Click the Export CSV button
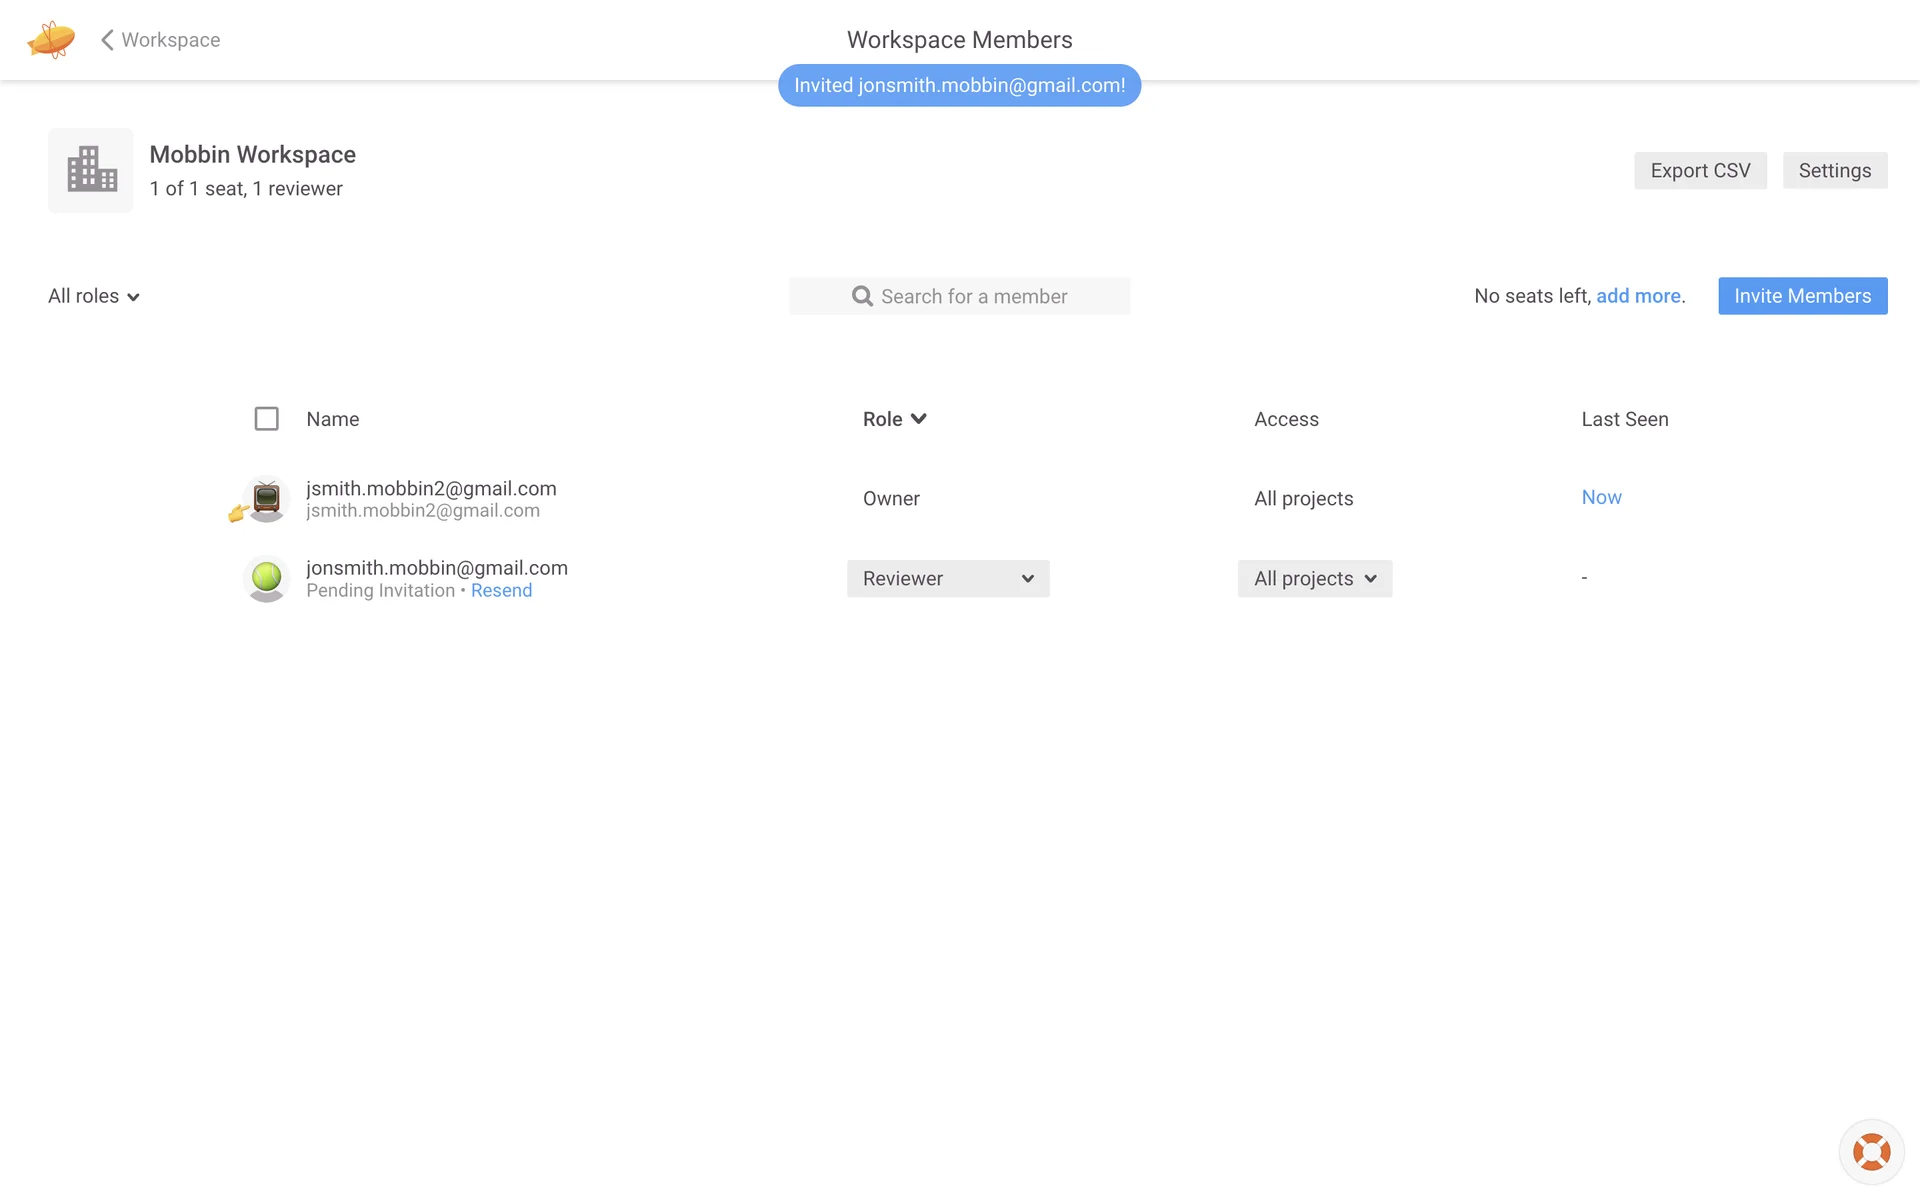1920x1200 pixels. click(x=1700, y=171)
